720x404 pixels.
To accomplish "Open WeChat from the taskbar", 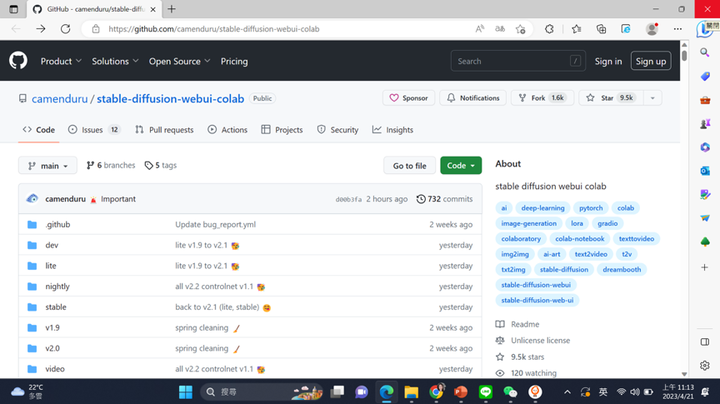I will point(510,392).
